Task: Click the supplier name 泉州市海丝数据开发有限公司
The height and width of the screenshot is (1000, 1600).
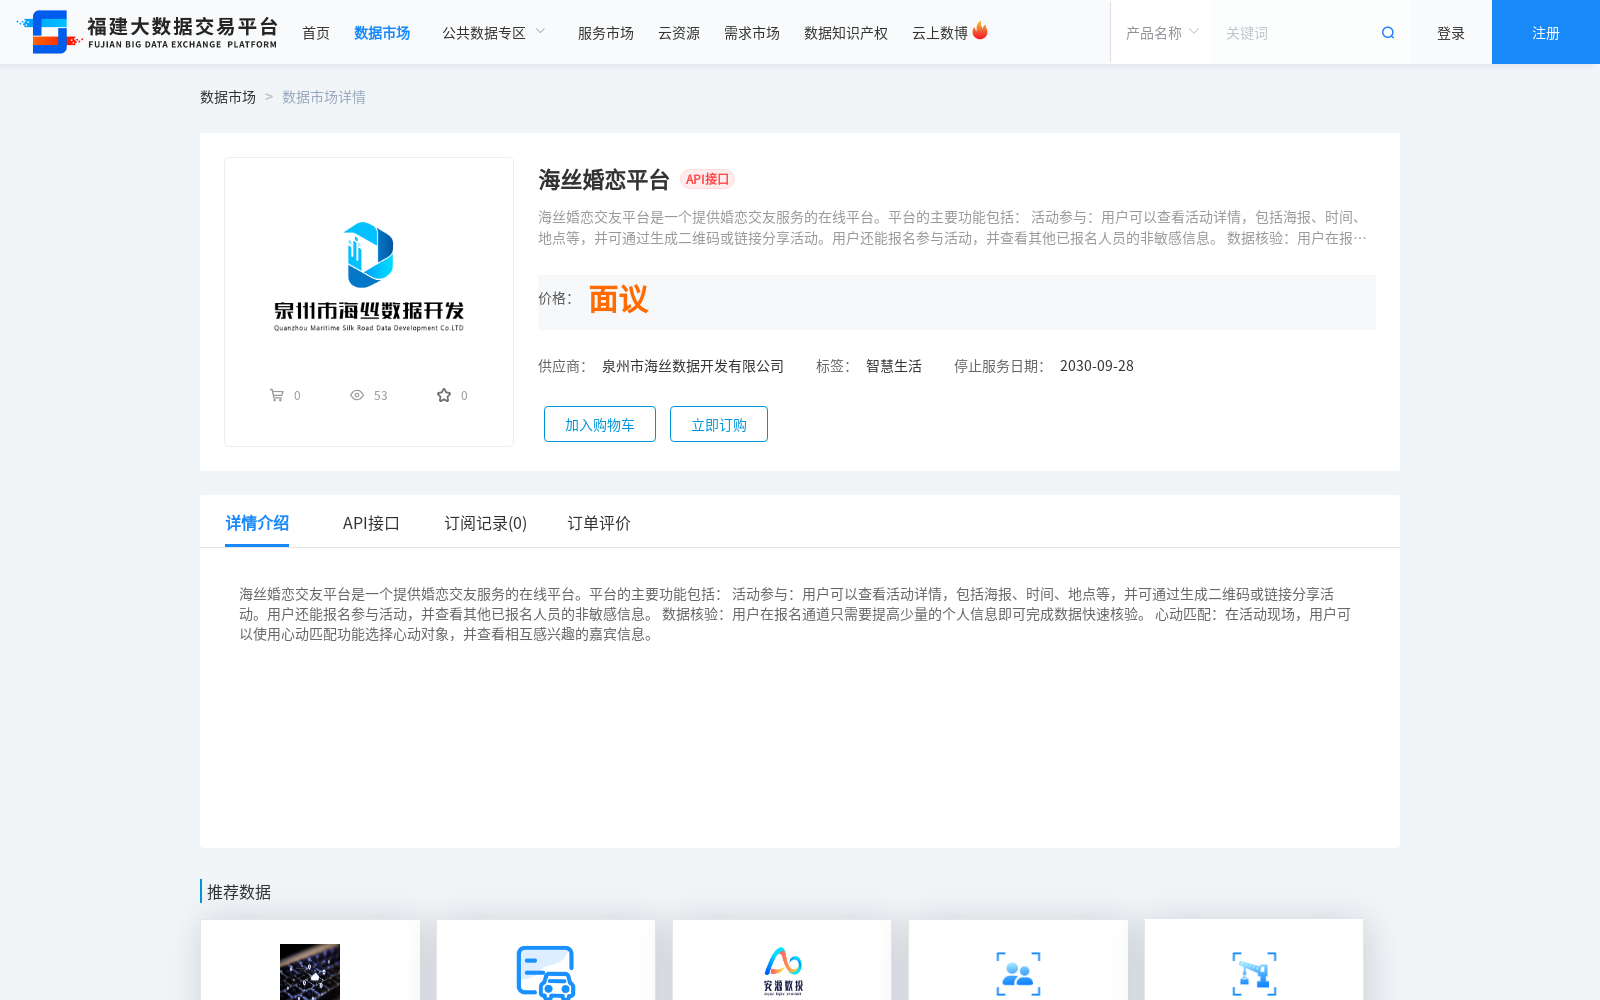Action: coord(693,366)
